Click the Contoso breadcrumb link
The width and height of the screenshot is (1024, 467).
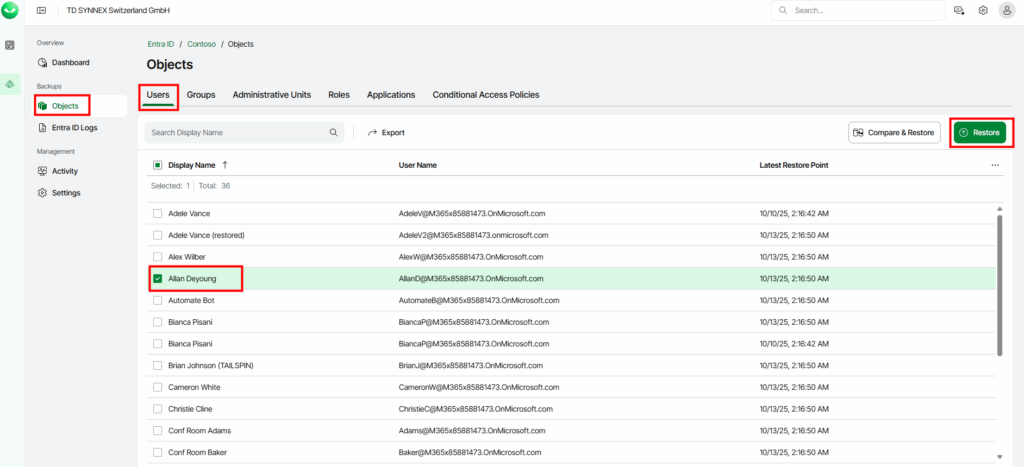click(203, 44)
